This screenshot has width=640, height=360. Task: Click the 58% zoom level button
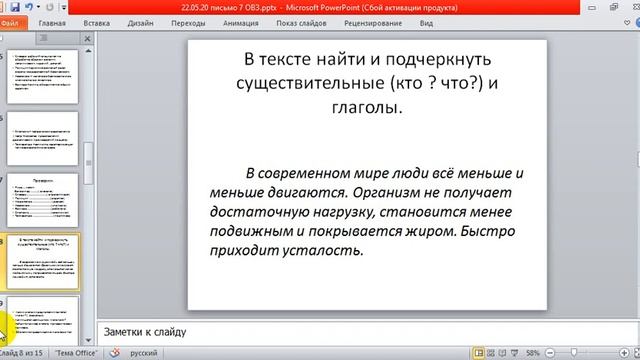(533, 353)
